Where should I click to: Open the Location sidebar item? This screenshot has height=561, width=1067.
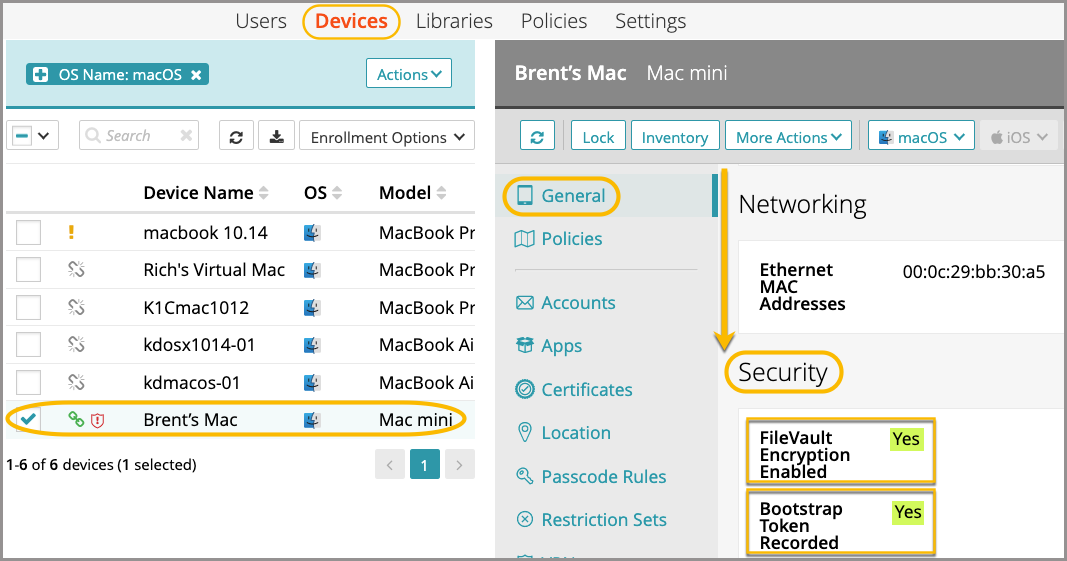[575, 433]
